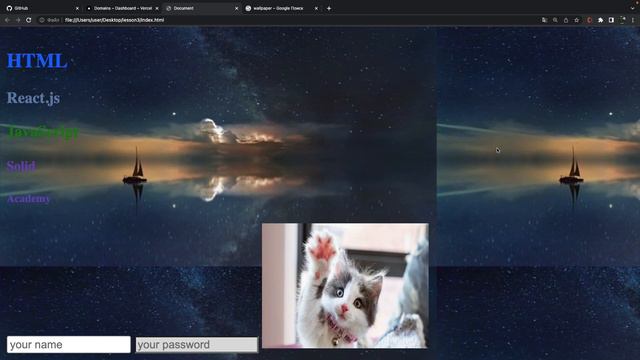Open the zoom magnifier icon
640x360 pixels.
(x=555, y=20)
